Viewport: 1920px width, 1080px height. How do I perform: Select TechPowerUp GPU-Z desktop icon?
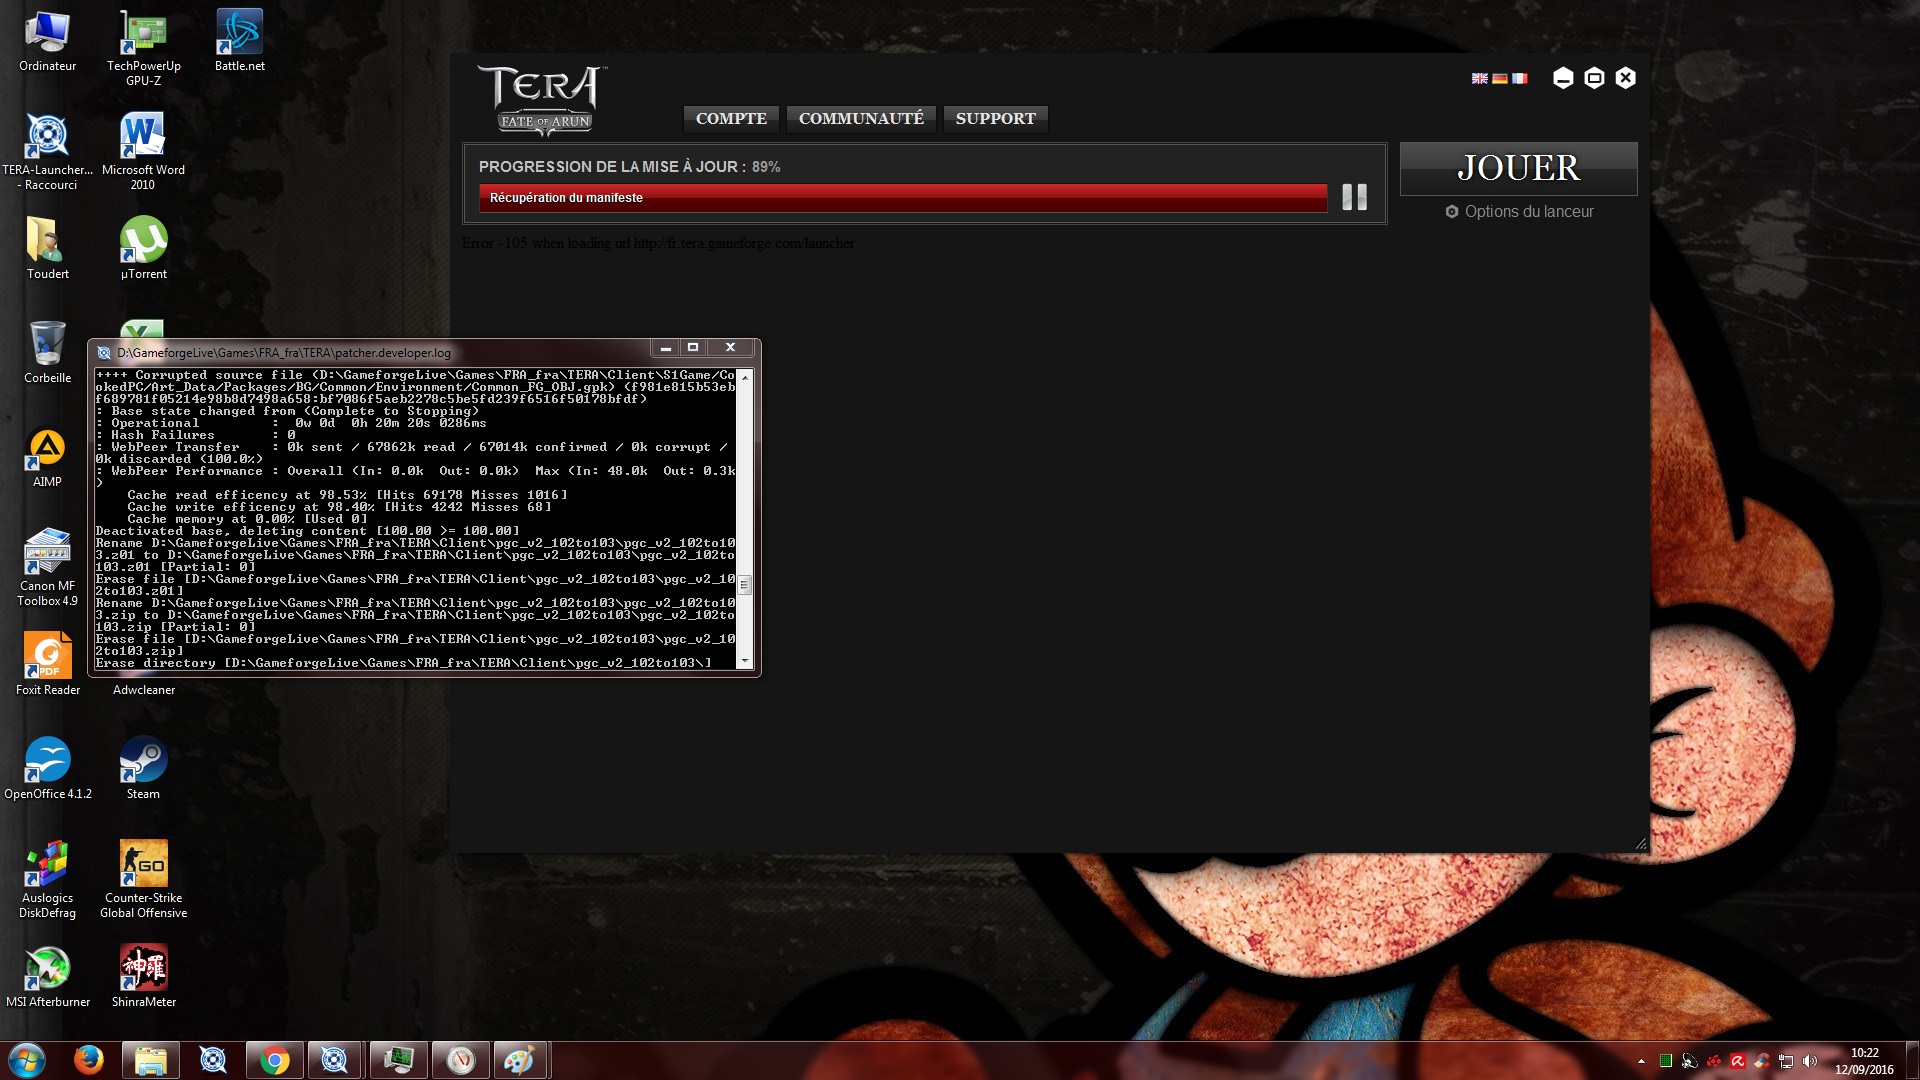pyautogui.click(x=143, y=48)
